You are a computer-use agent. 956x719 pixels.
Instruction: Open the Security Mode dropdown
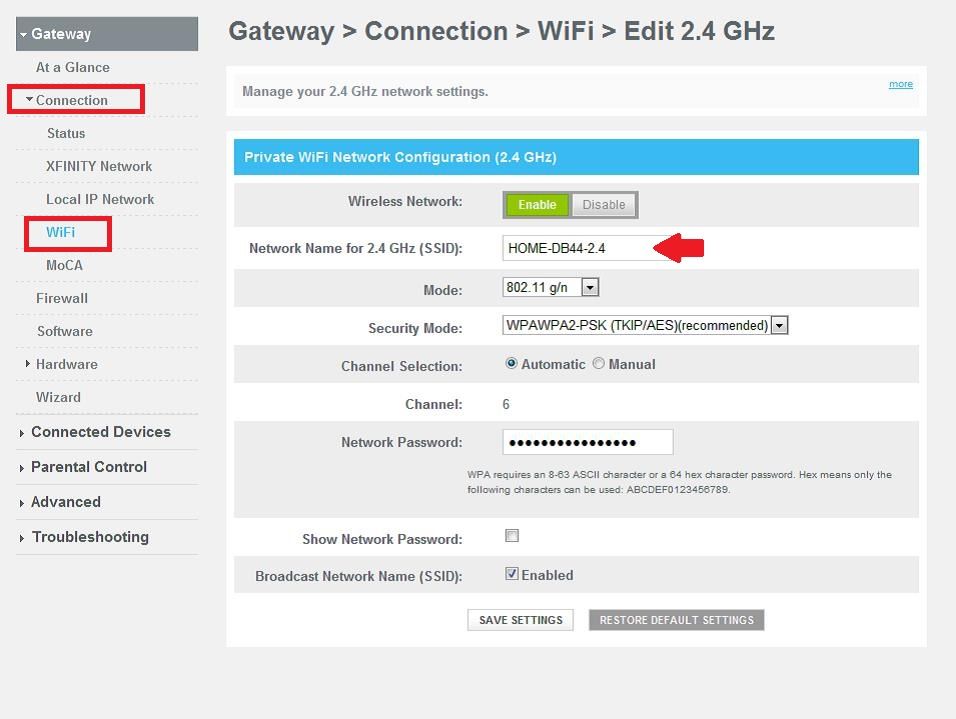[779, 325]
